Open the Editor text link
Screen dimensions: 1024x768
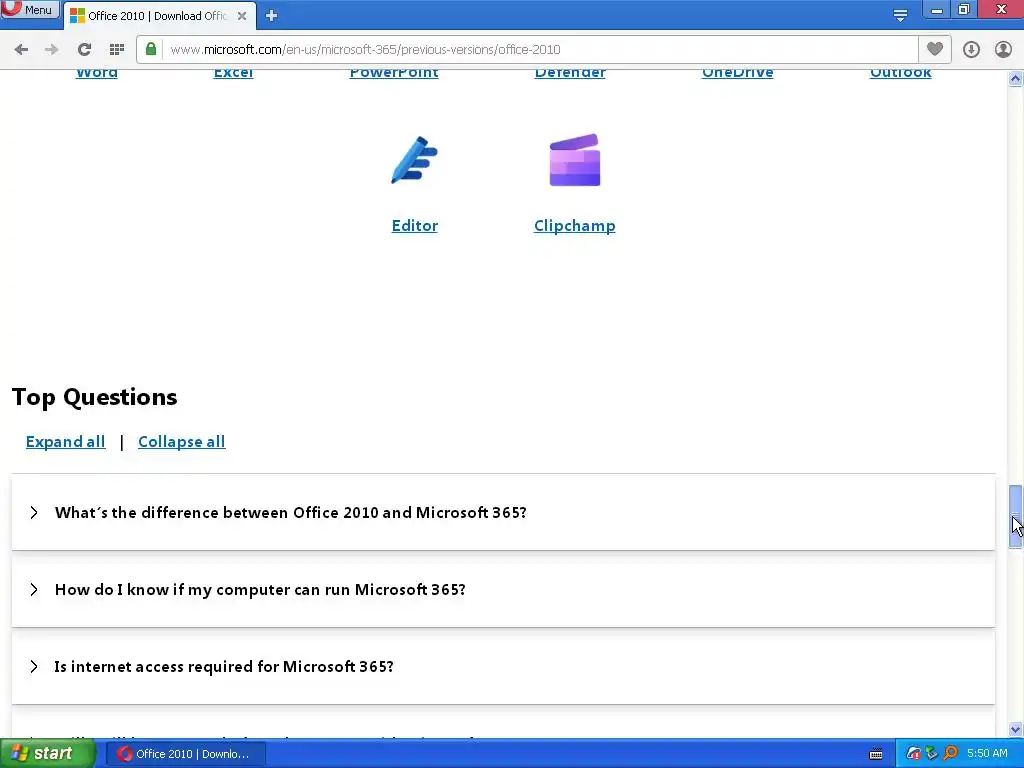[x=415, y=226]
